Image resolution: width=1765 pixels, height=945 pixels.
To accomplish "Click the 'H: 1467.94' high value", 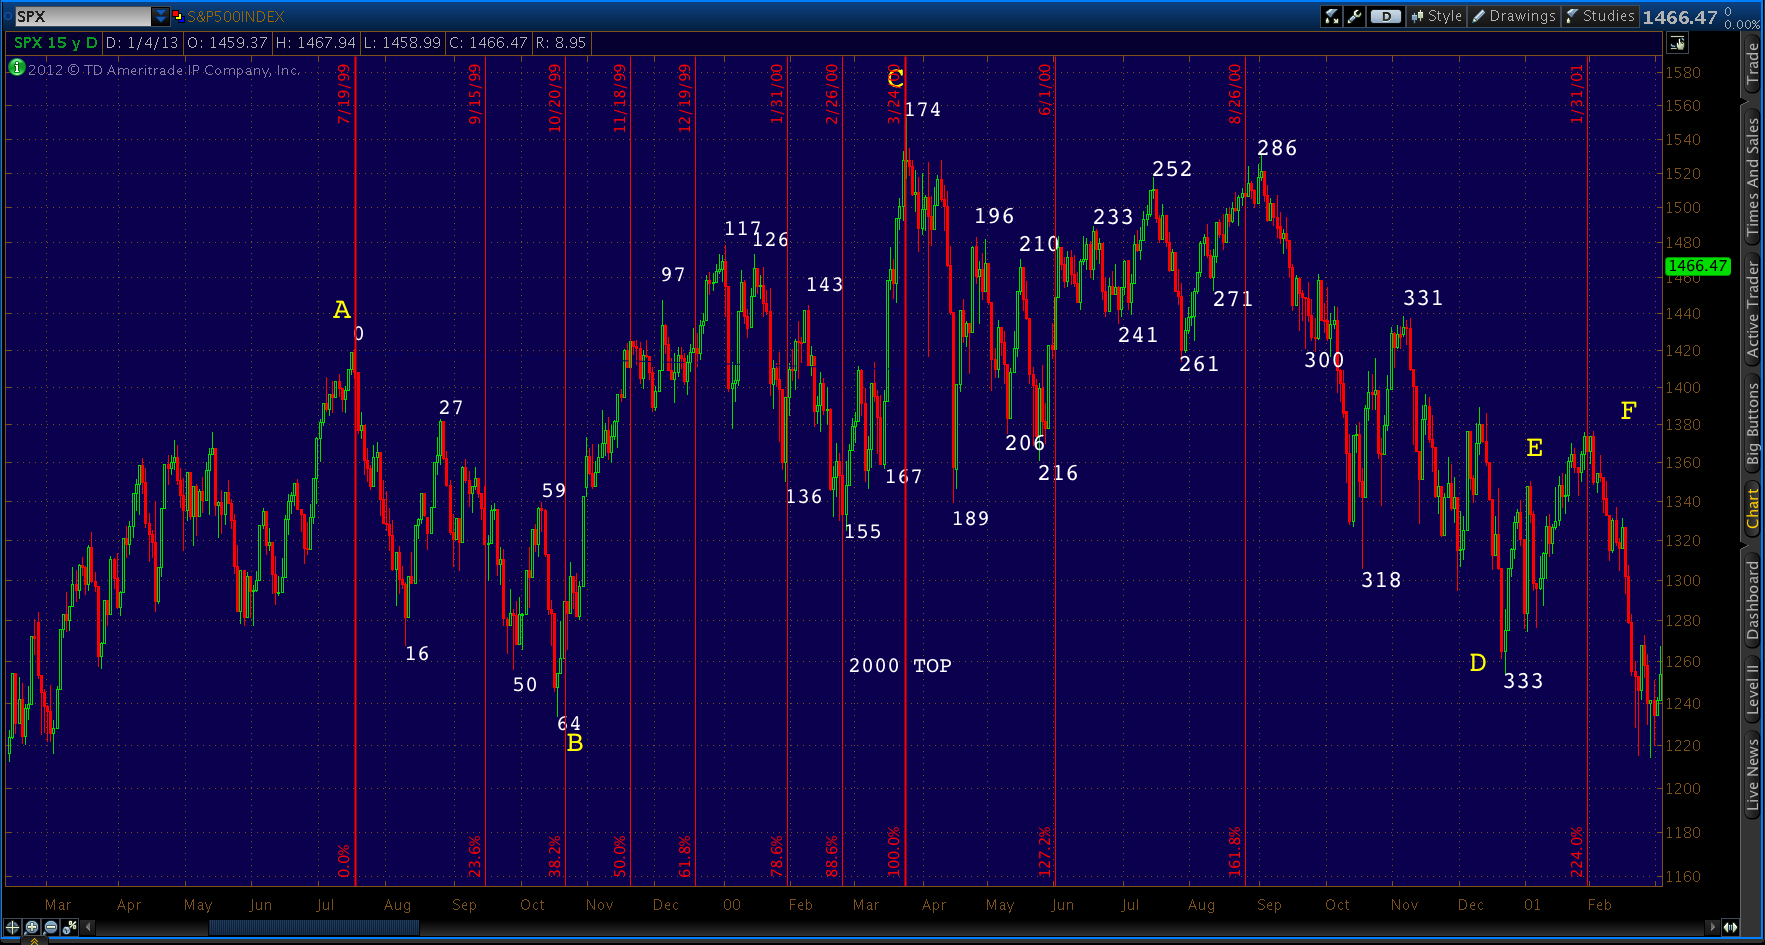I will click(316, 43).
